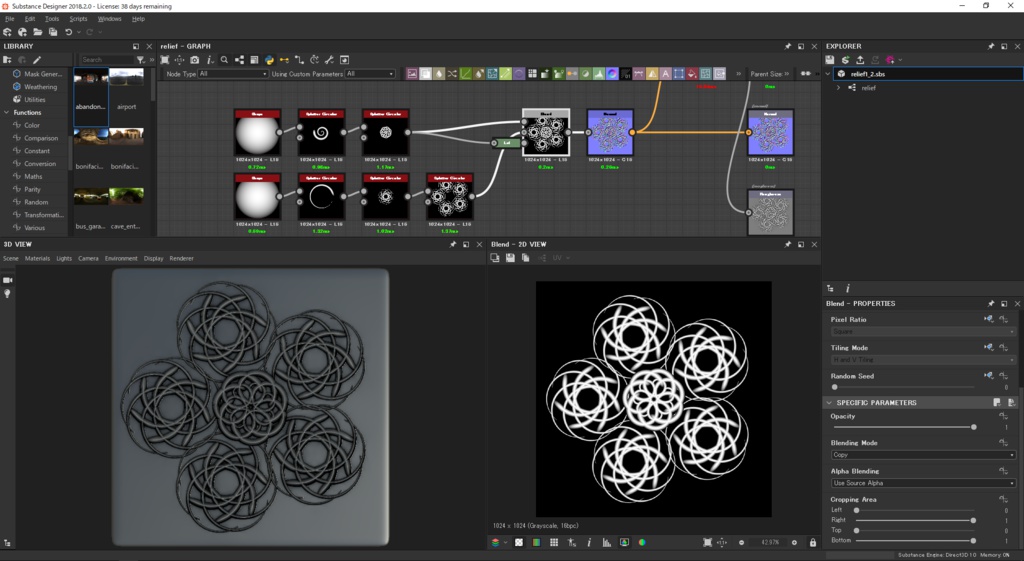Open the Using Custom Parameters dropdown
This screenshot has height=561, width=1024.
click(370, 74)
